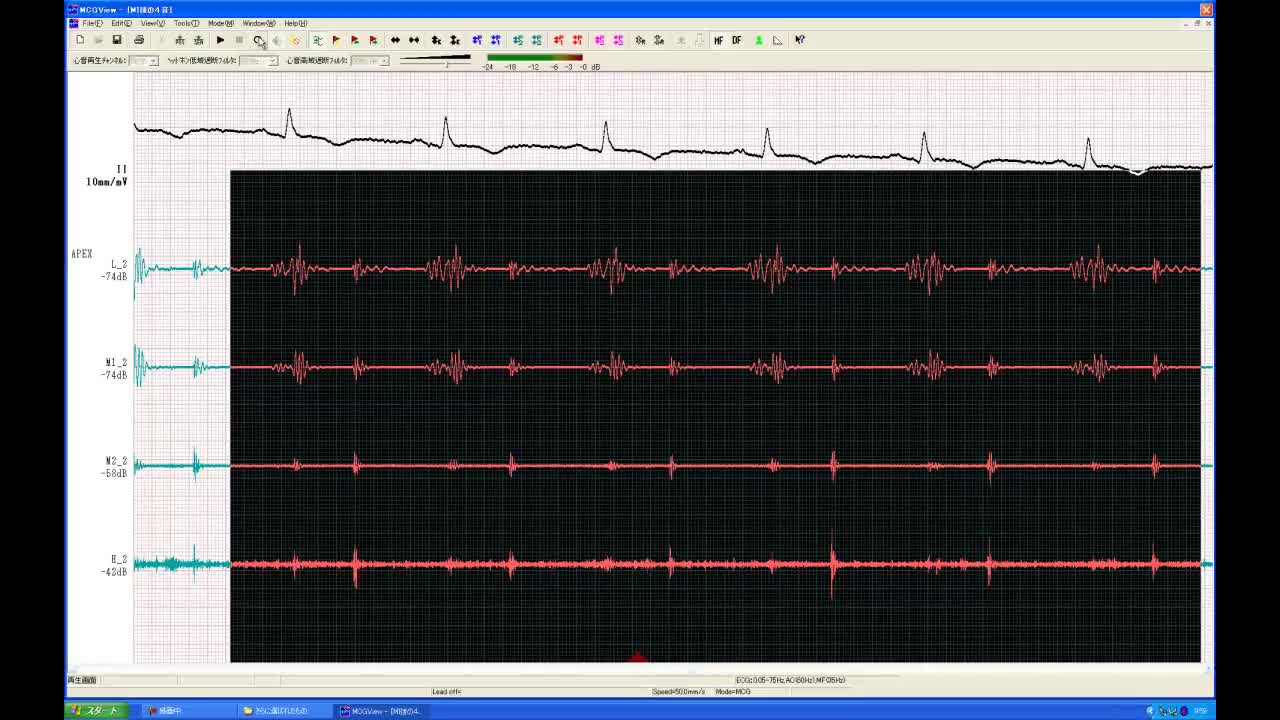
Task: Click the green person icon
Action: pos(758,40)
